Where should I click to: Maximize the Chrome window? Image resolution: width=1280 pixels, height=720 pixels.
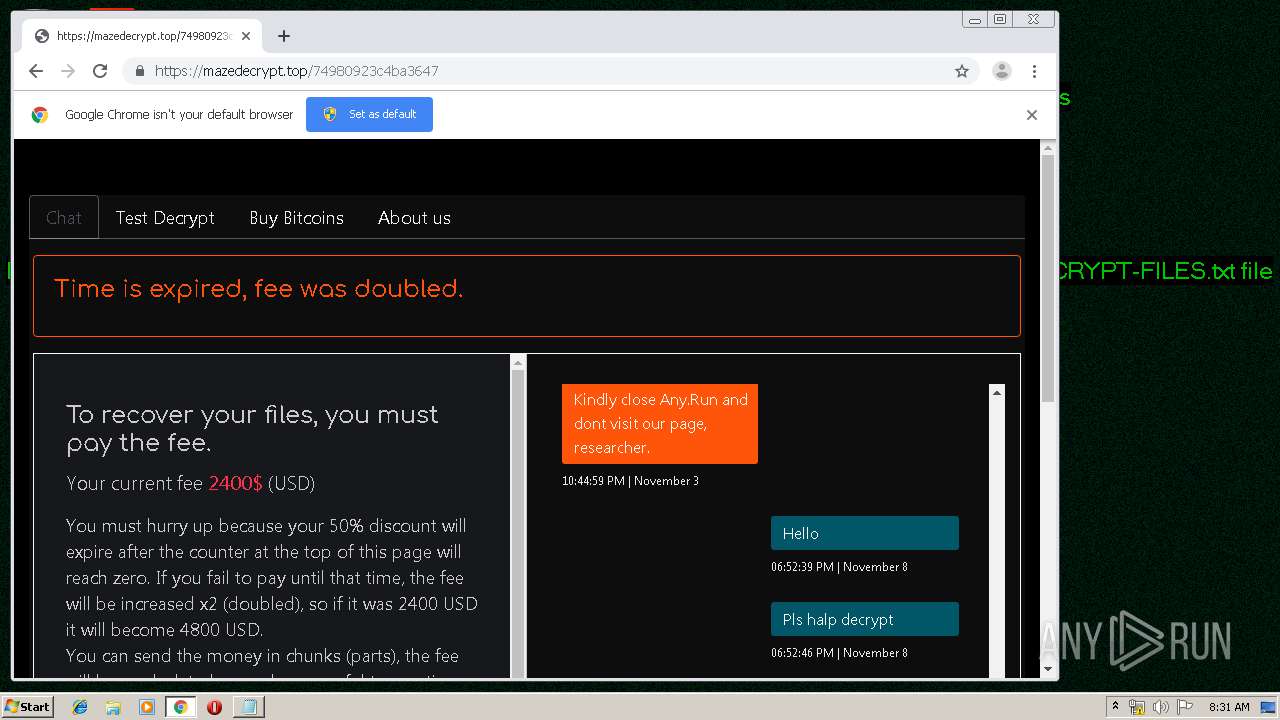click(1000, 20)
